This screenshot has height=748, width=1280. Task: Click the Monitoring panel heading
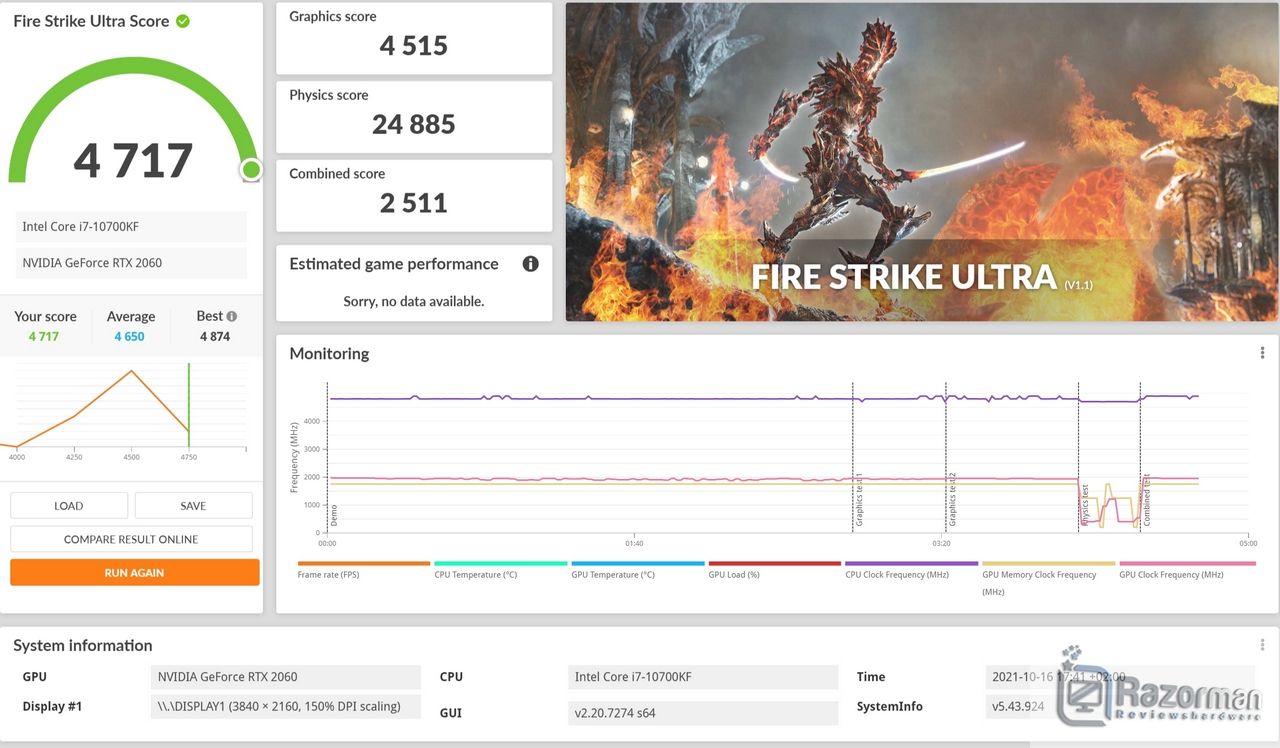tap(329, 353)
